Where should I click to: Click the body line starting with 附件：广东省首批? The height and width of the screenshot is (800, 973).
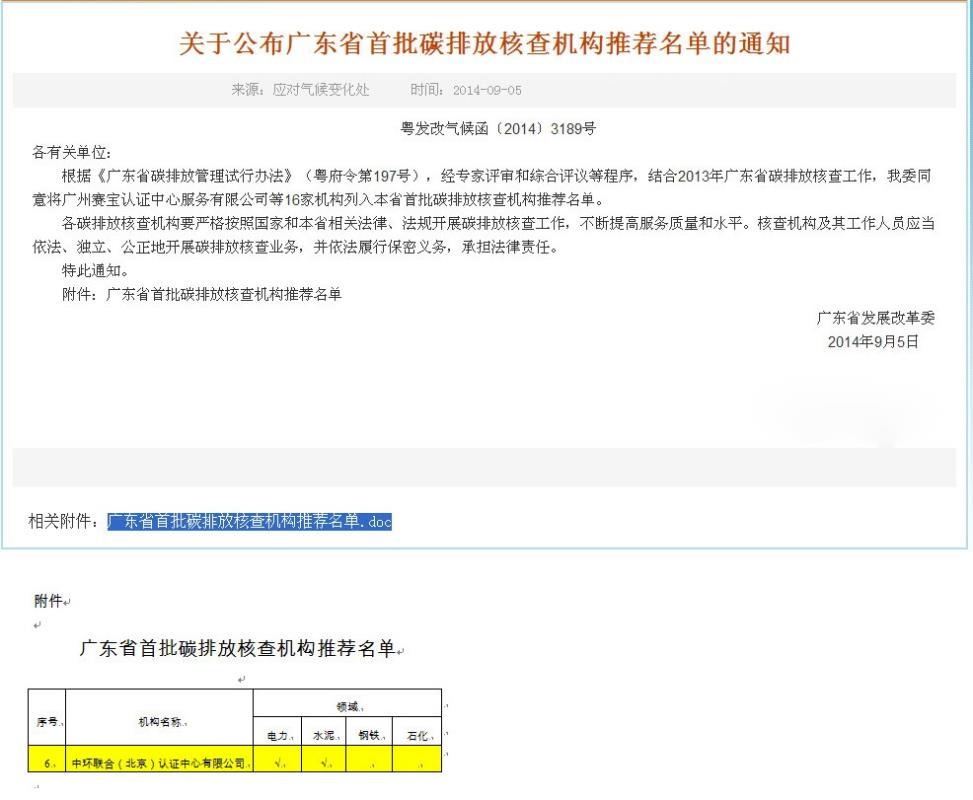coord(201,294)
